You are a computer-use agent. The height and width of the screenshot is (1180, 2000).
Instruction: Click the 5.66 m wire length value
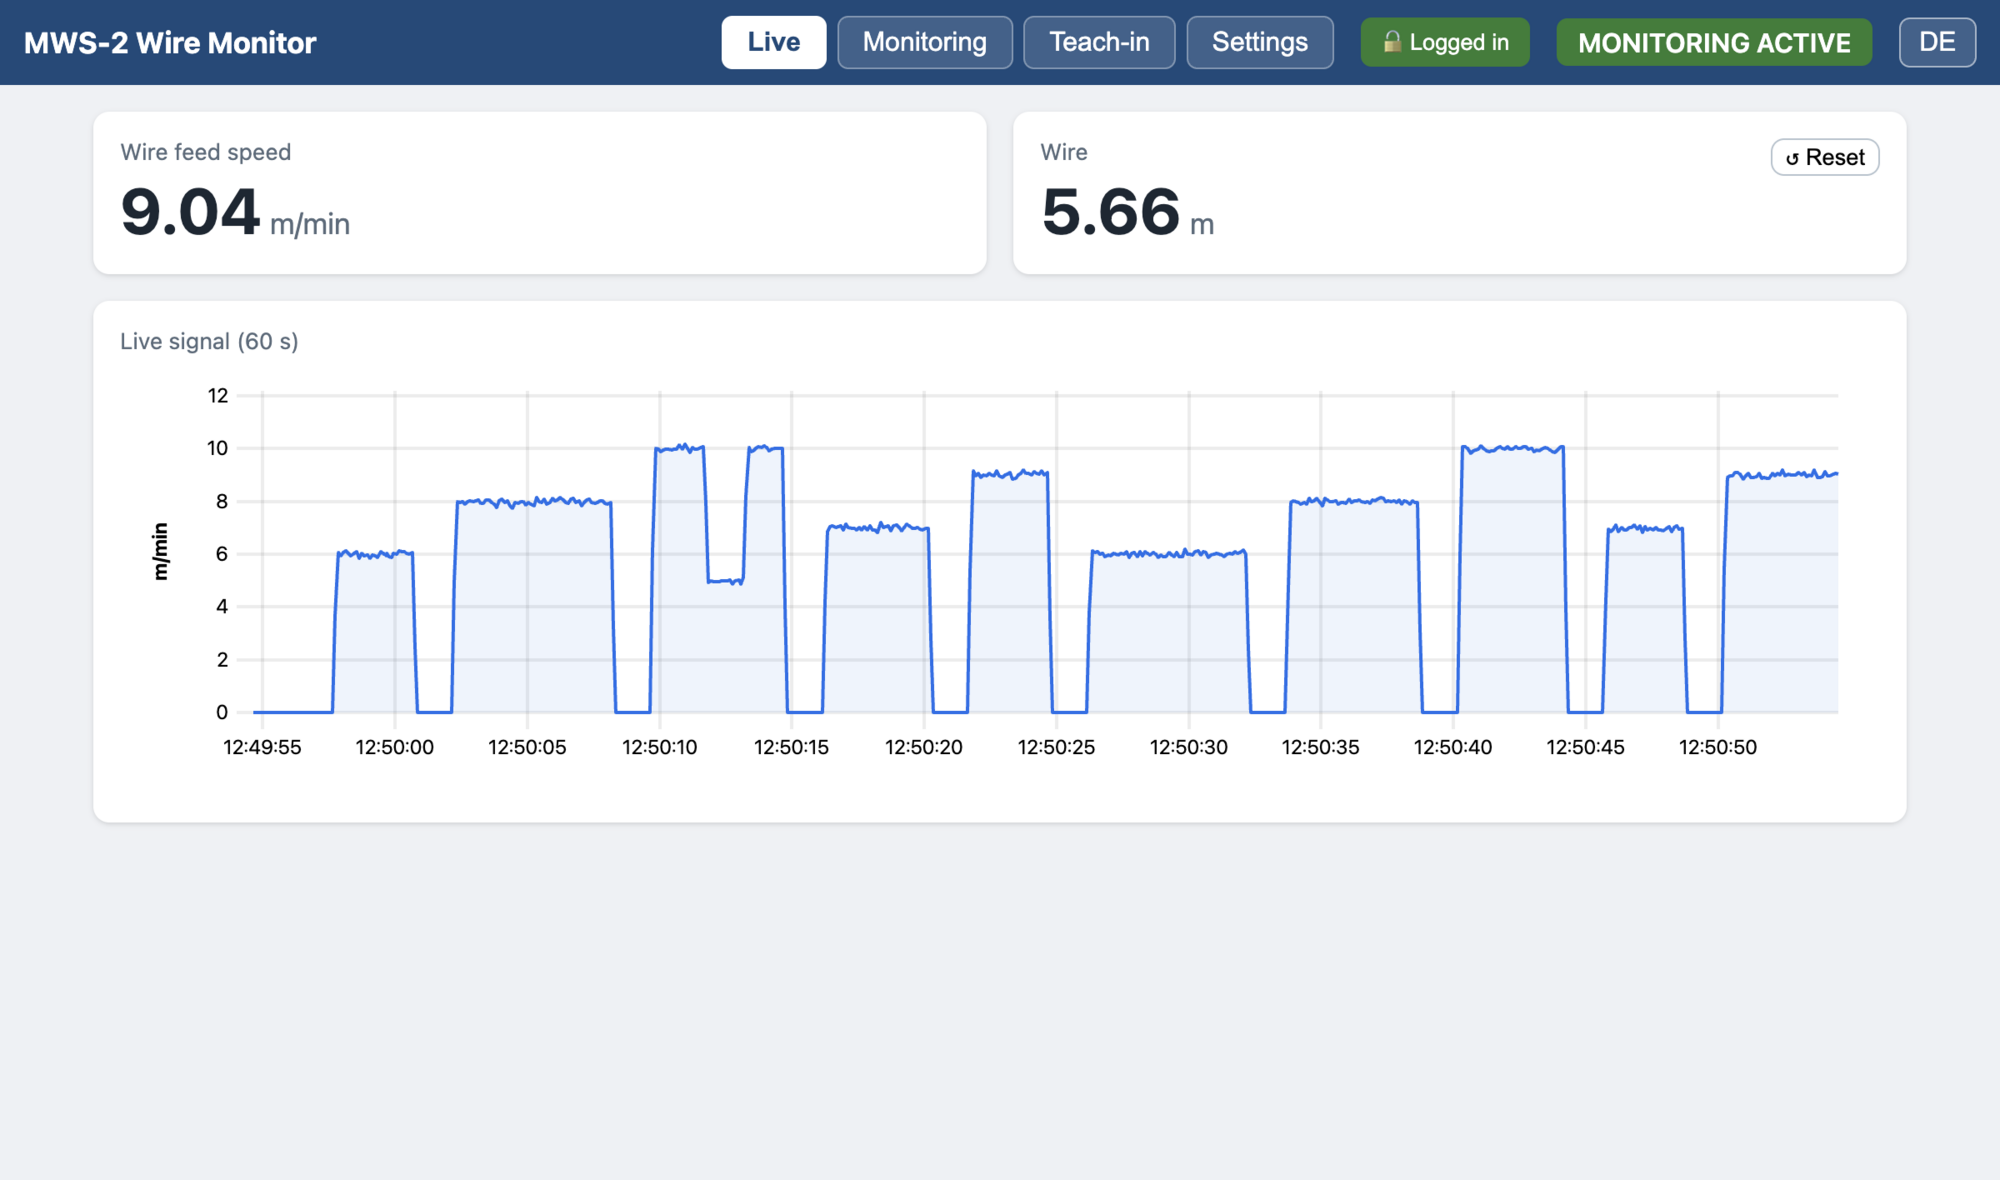1128,212
